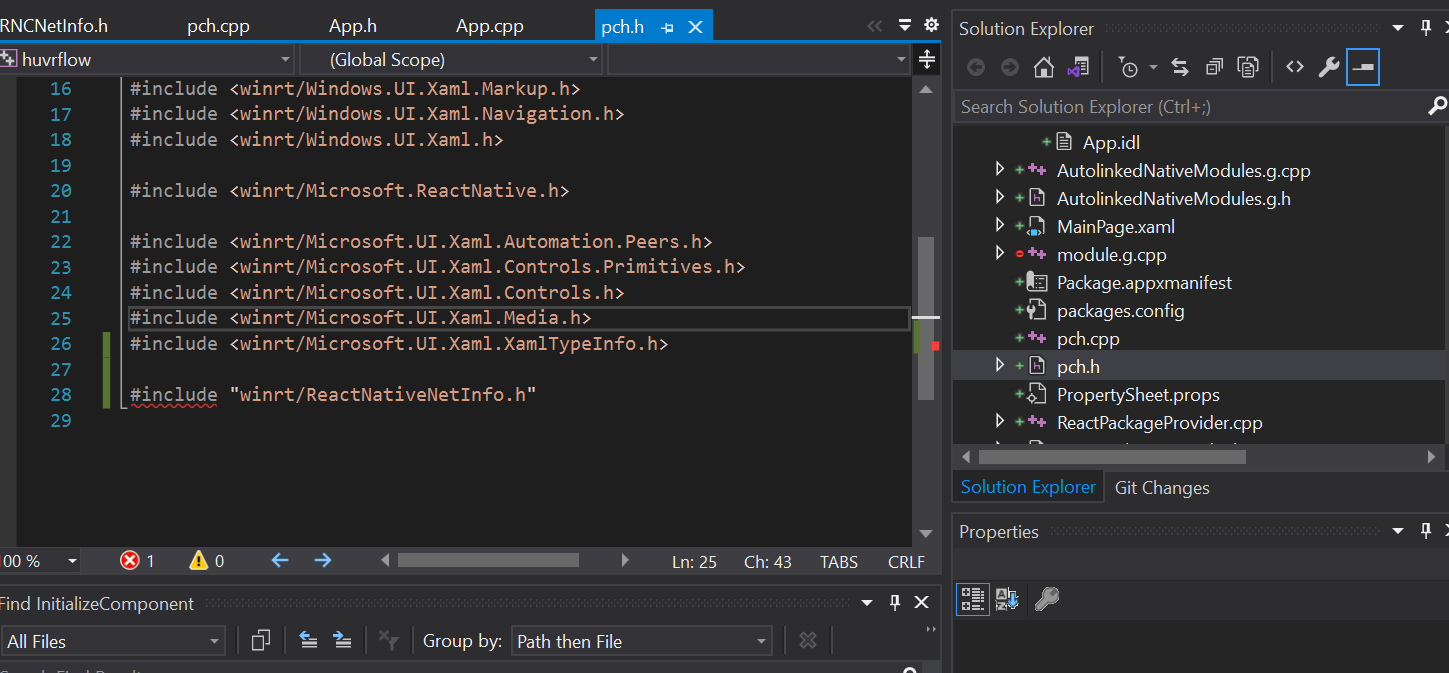The height and width of the screenshot is (673, 1449).
Task: Switch to the App.cpp tab
Action: [x=489, y=25]
